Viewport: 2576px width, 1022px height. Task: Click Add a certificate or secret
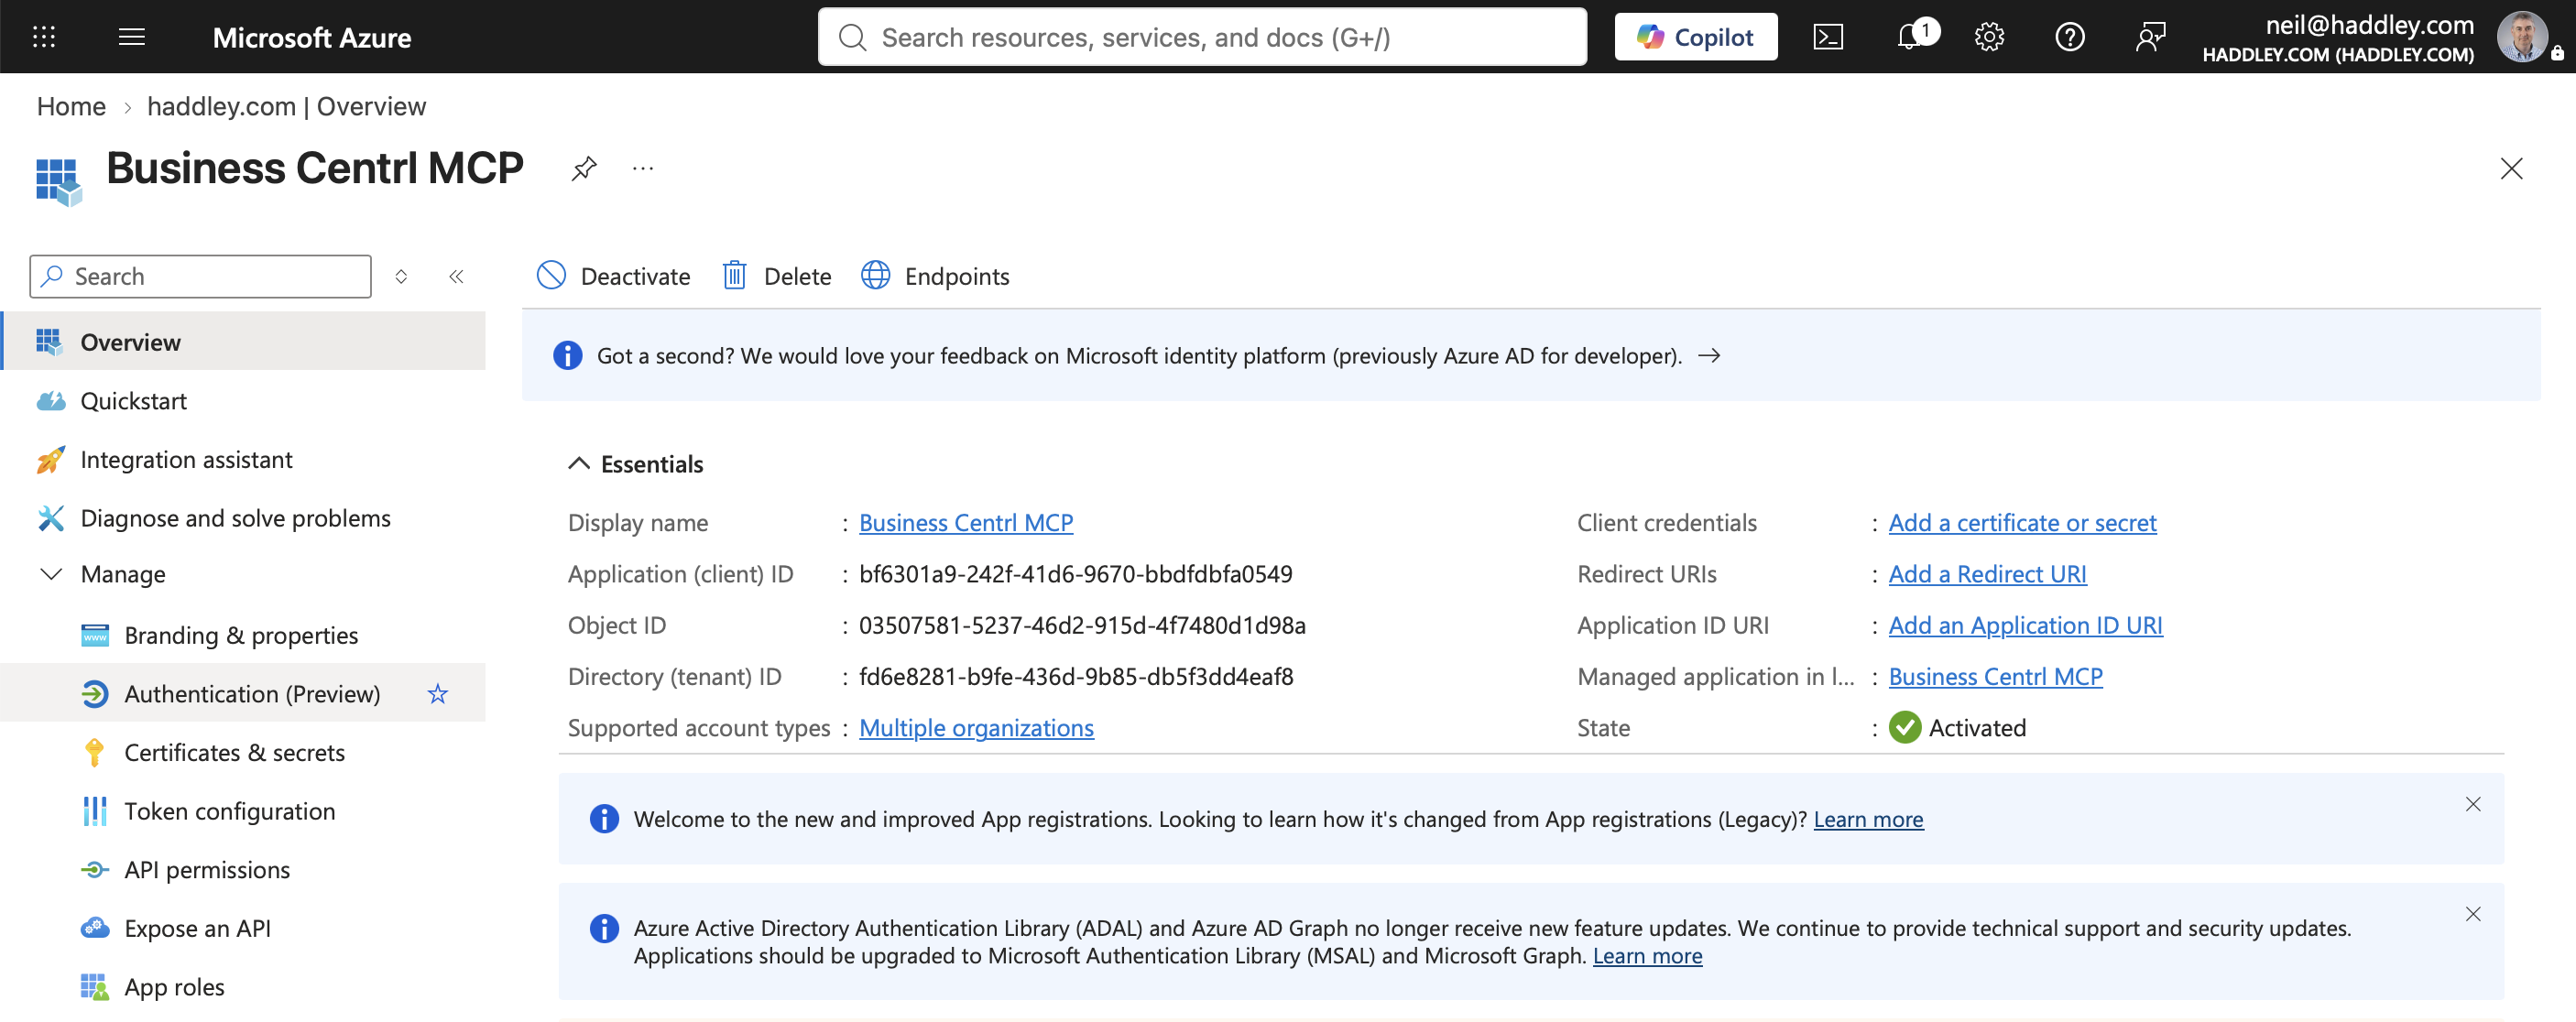point(2022,522)
